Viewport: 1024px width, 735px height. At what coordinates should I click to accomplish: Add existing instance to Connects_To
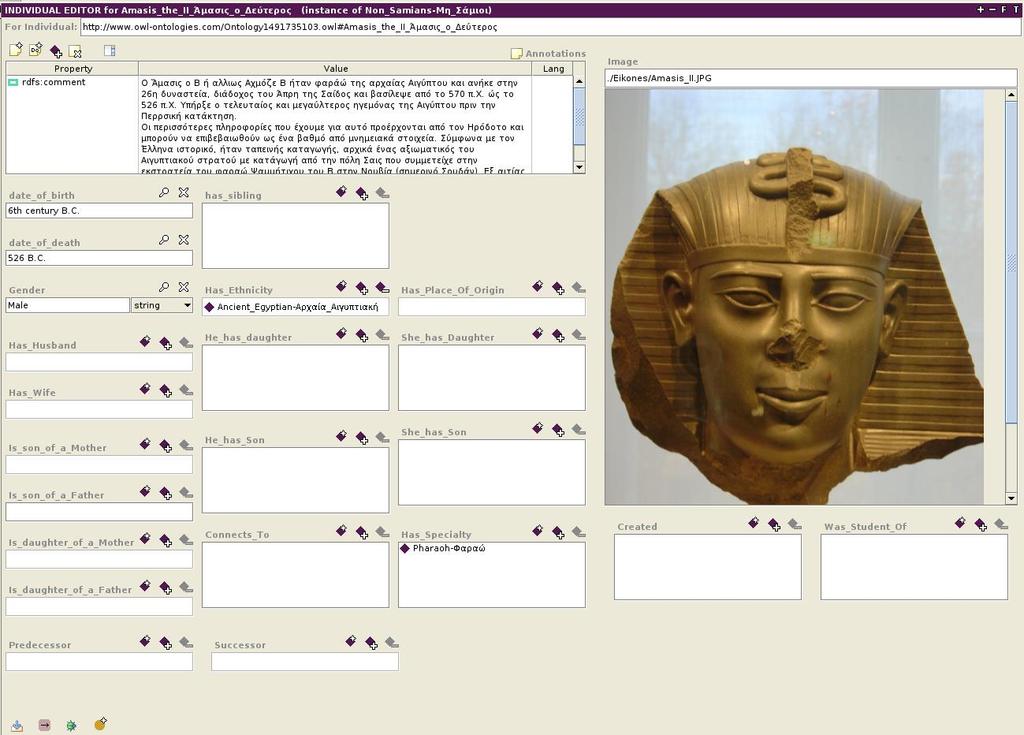coord(362,532)
